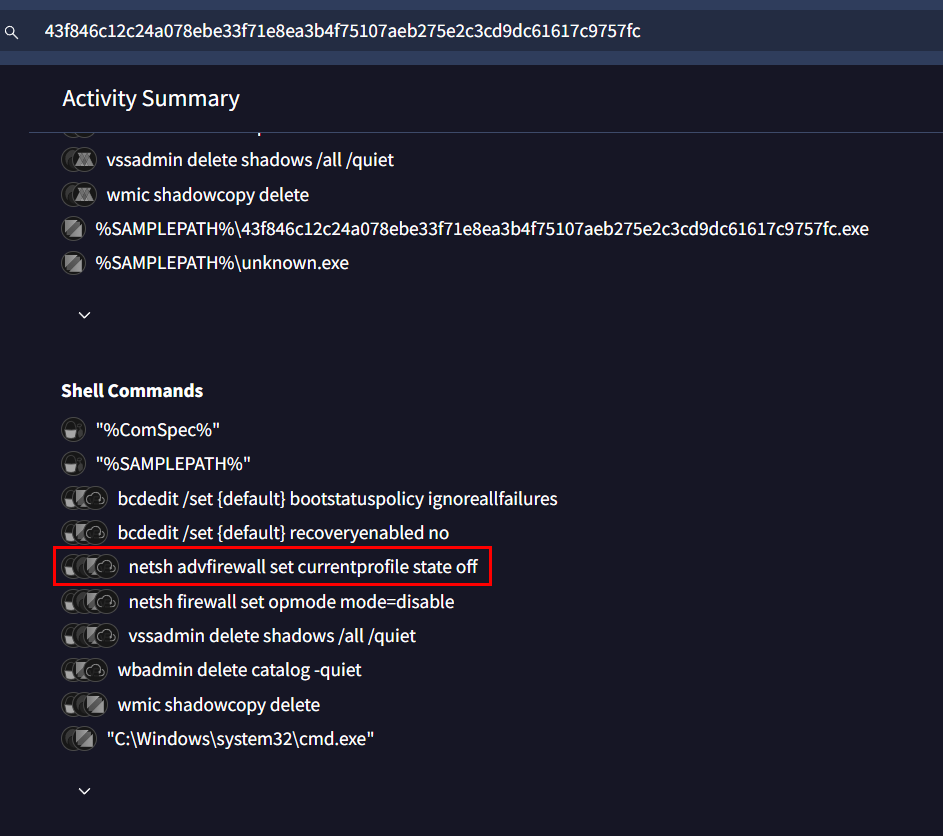Image resolution: width=943 pixels, height=836 pixels.
Task: Open the %SAMPLEPATH%\unknown.exe process entry
Action: 222,263
